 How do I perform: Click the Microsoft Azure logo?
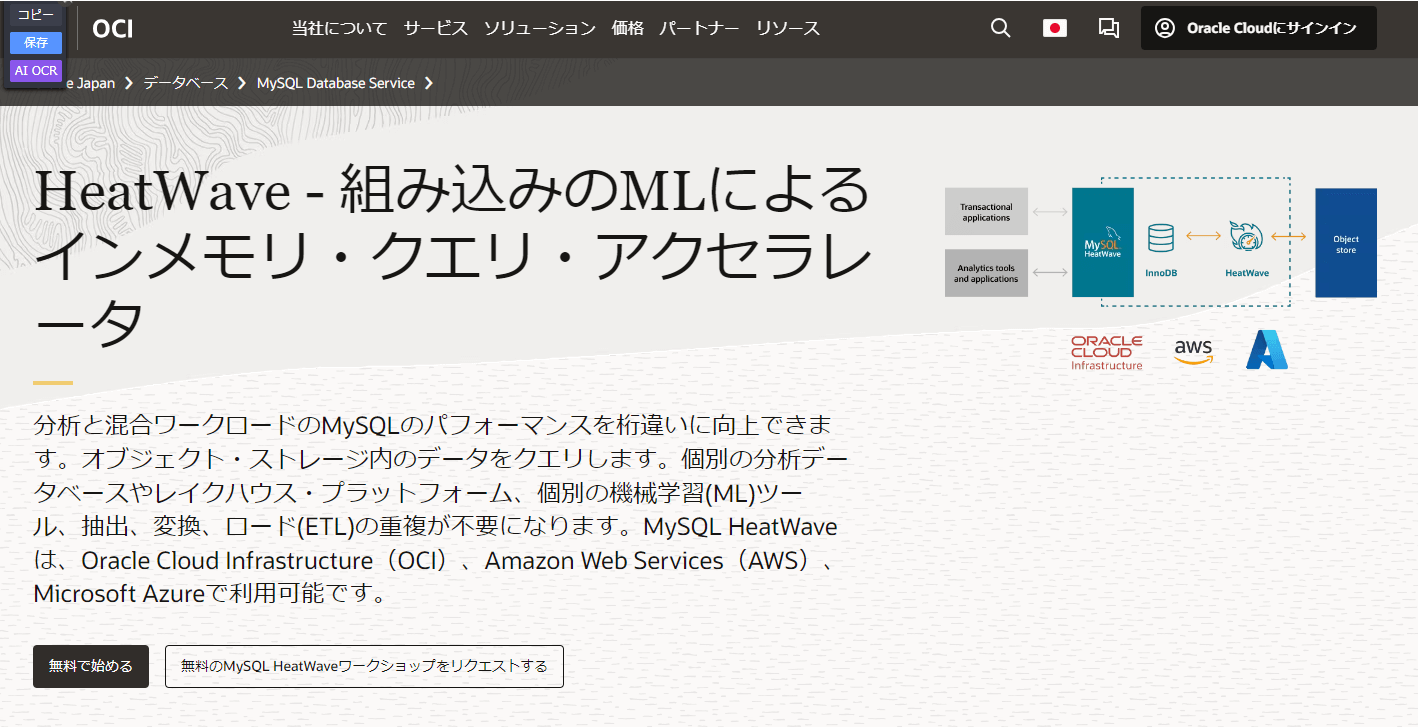pos(1267,350)
